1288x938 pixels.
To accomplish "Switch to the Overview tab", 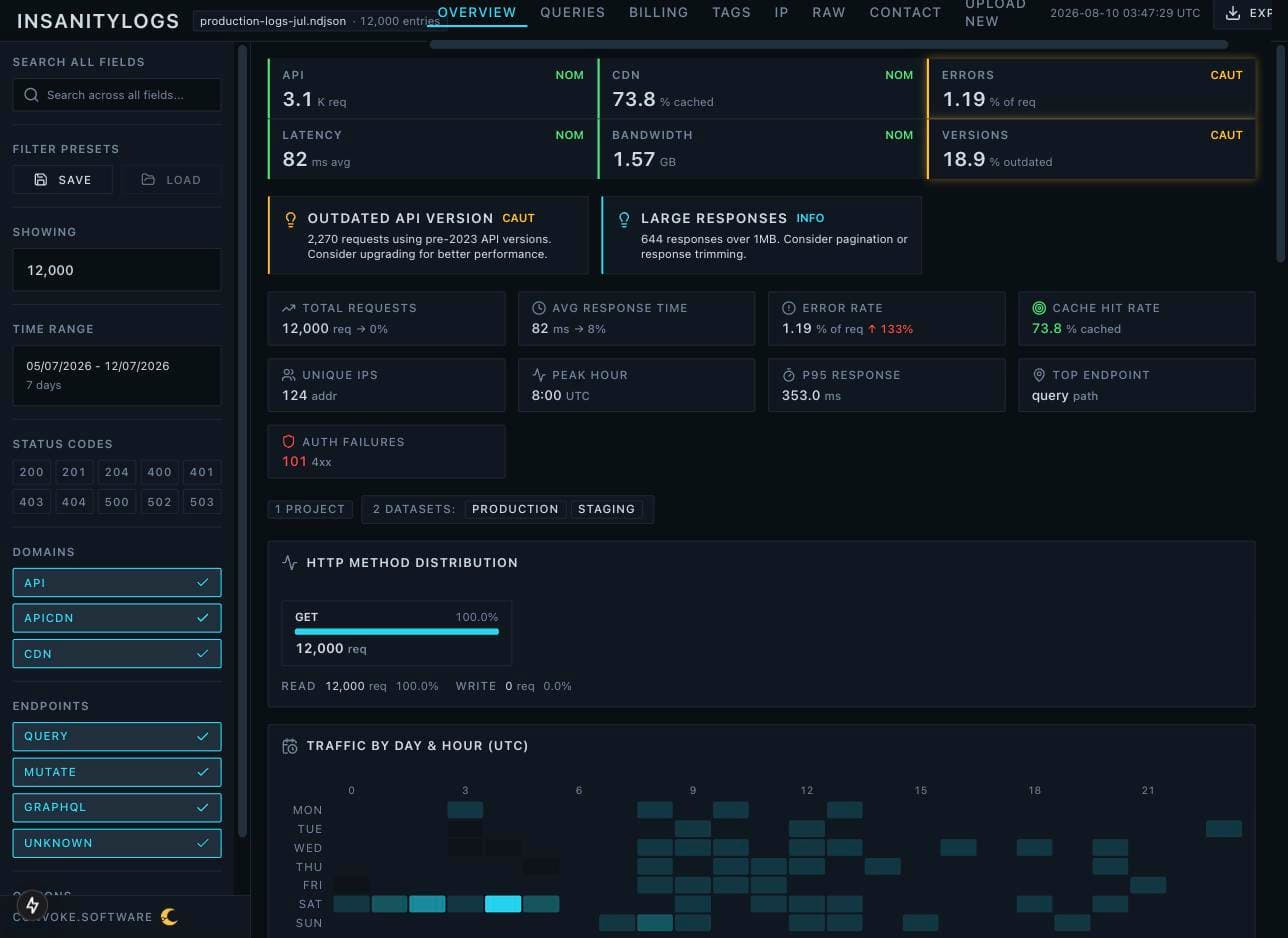I will [x=477, y=13].
